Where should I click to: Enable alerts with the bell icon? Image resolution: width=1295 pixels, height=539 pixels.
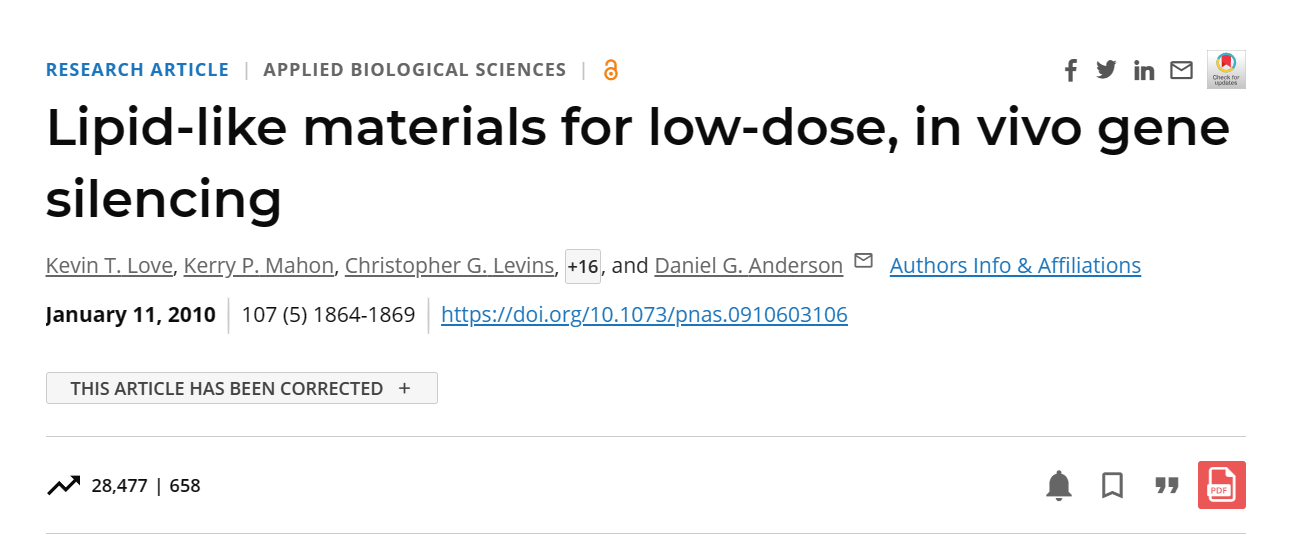point(1058,486)
